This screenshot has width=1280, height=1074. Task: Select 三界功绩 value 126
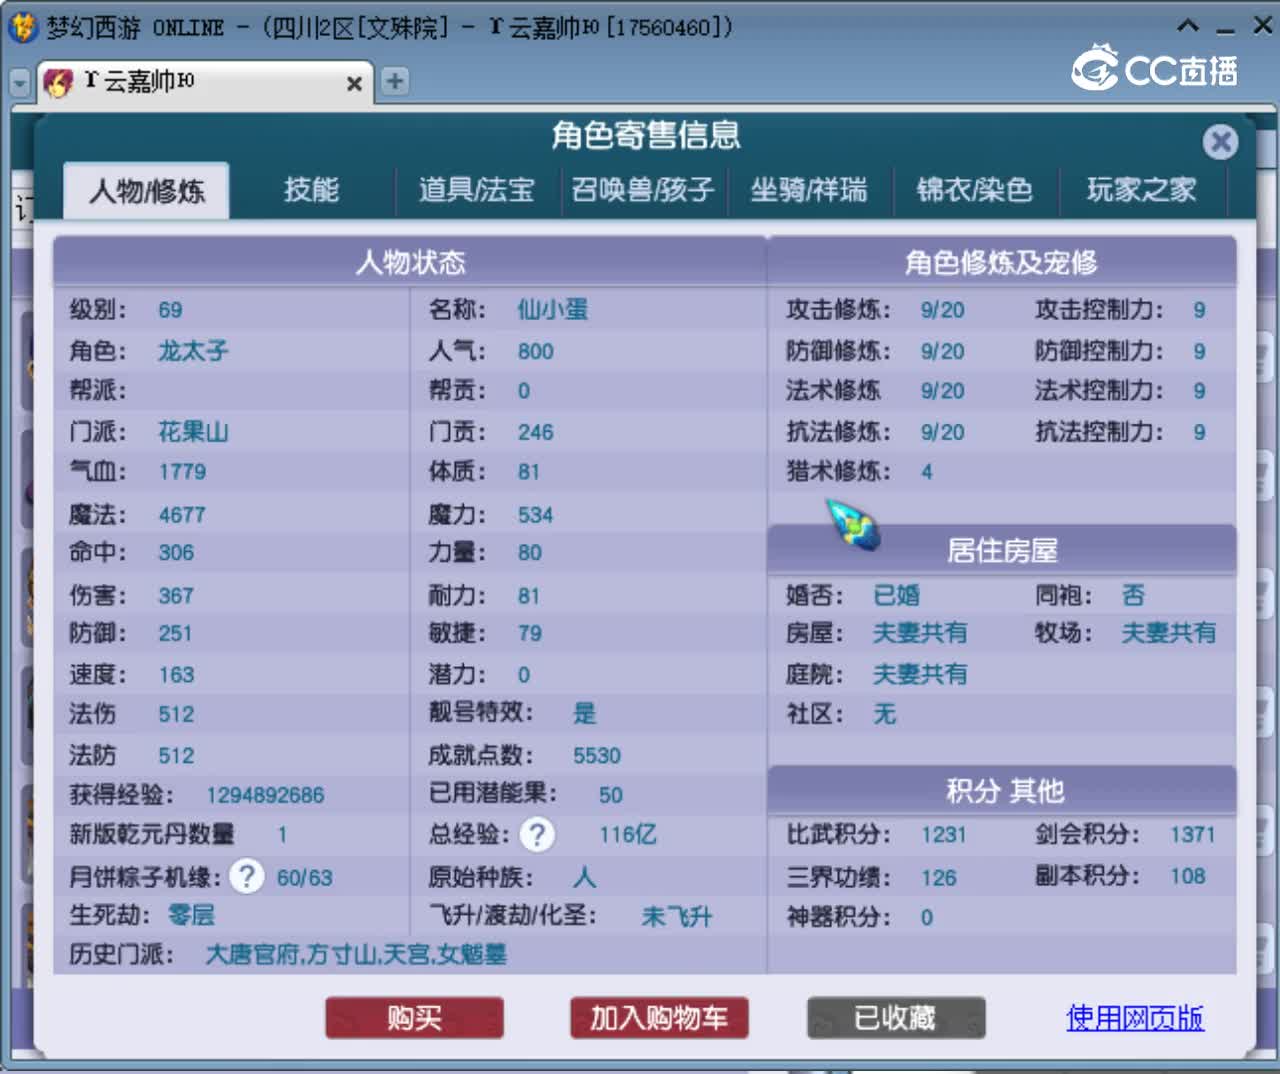[939, 878]
